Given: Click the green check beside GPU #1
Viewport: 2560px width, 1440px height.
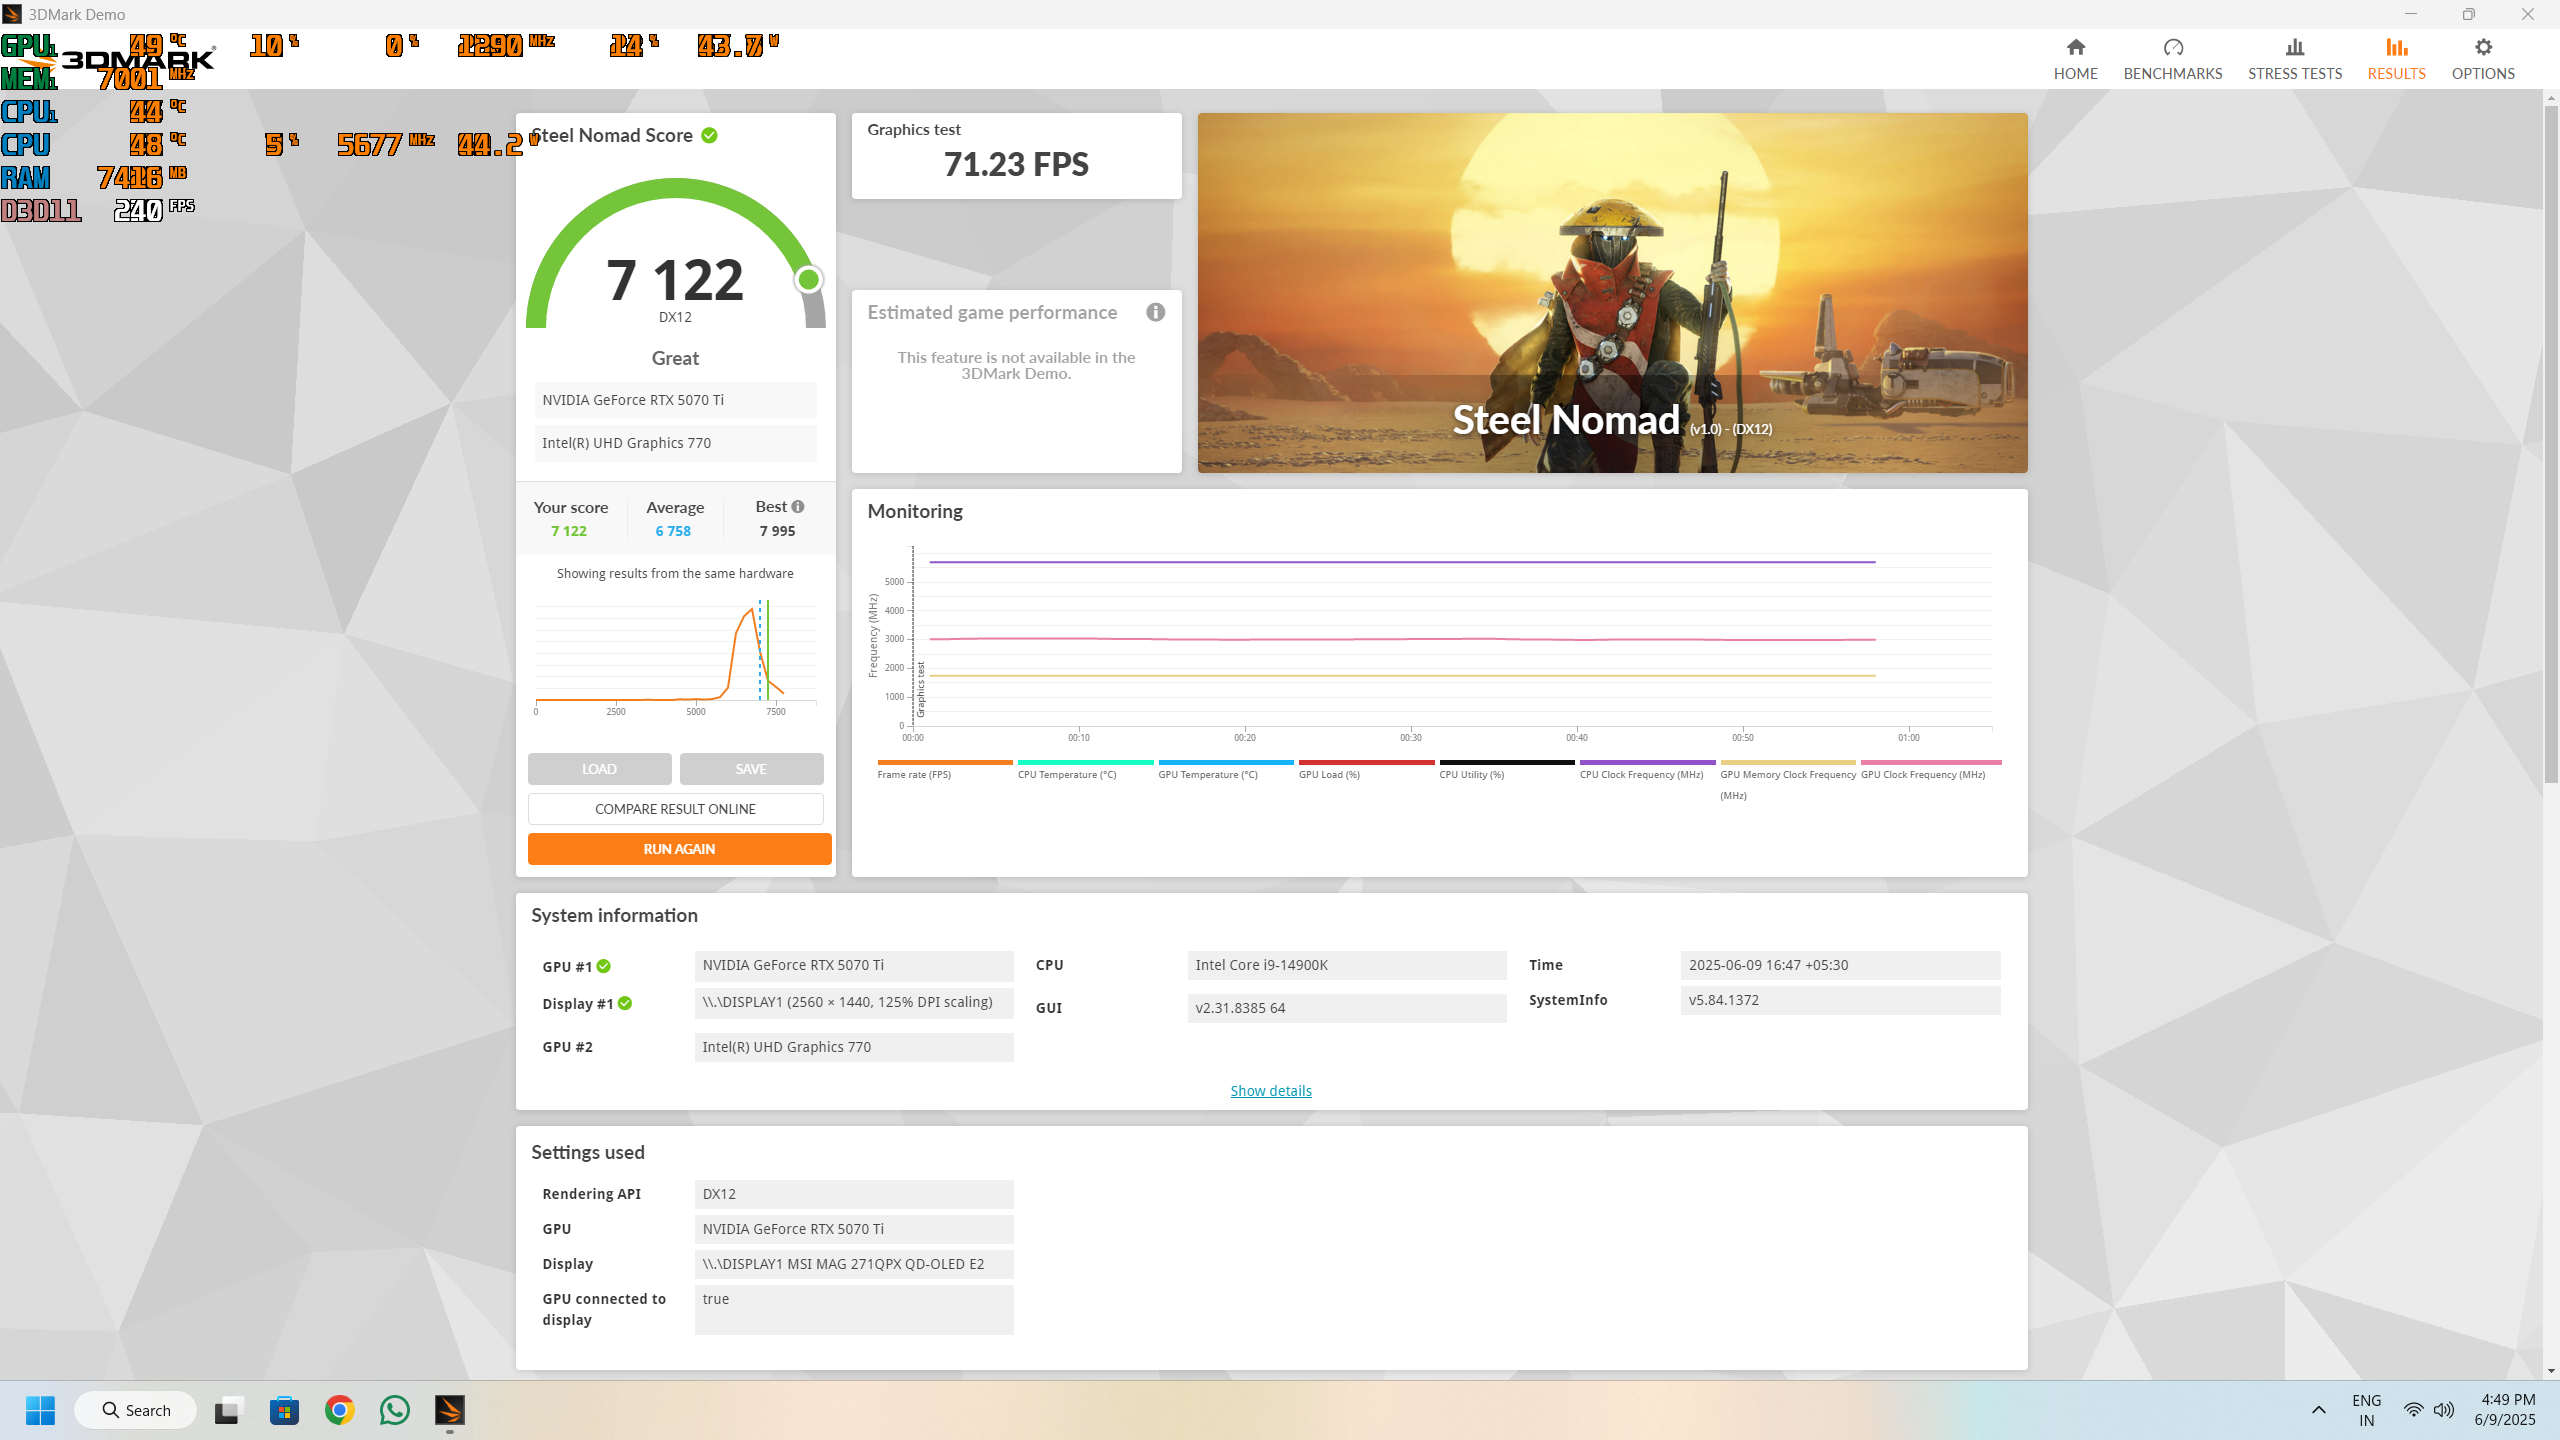Looking at the screenshot, I should tap(604, 966).
